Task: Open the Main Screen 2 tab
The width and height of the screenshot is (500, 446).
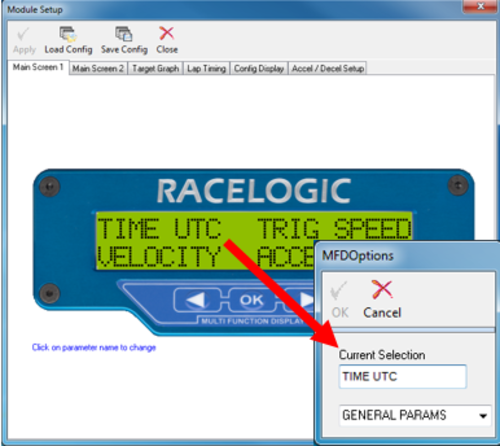Action: (98, 69)
